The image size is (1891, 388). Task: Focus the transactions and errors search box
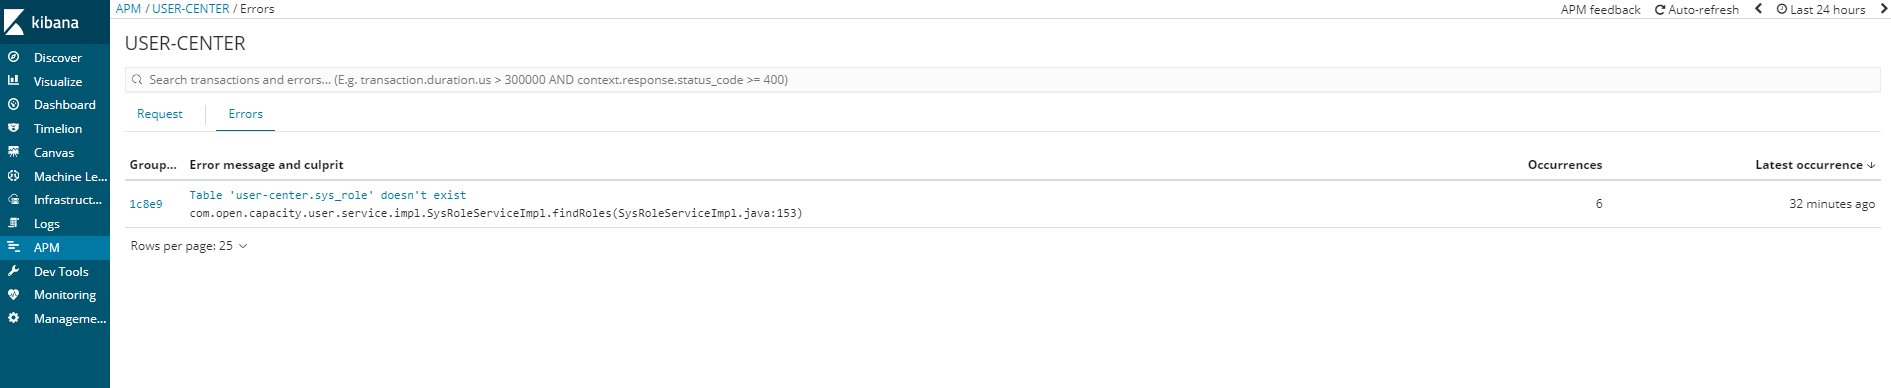1002,80
